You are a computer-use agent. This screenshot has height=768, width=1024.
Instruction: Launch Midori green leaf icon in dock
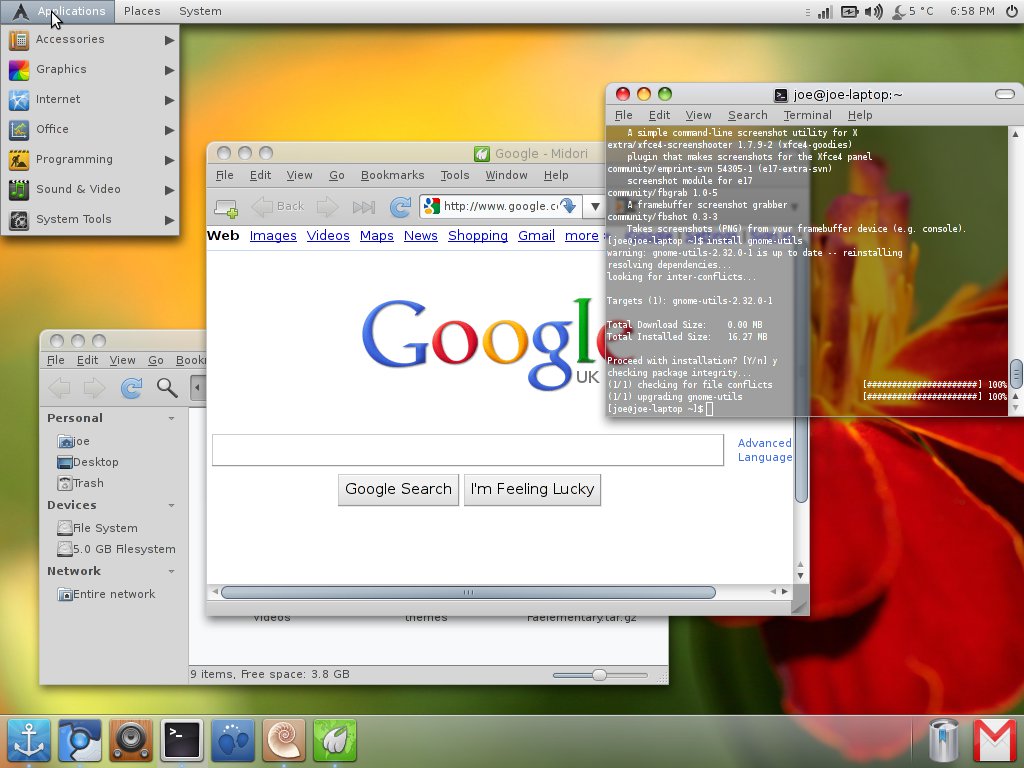pyautogui.click(x=335, y=741)
